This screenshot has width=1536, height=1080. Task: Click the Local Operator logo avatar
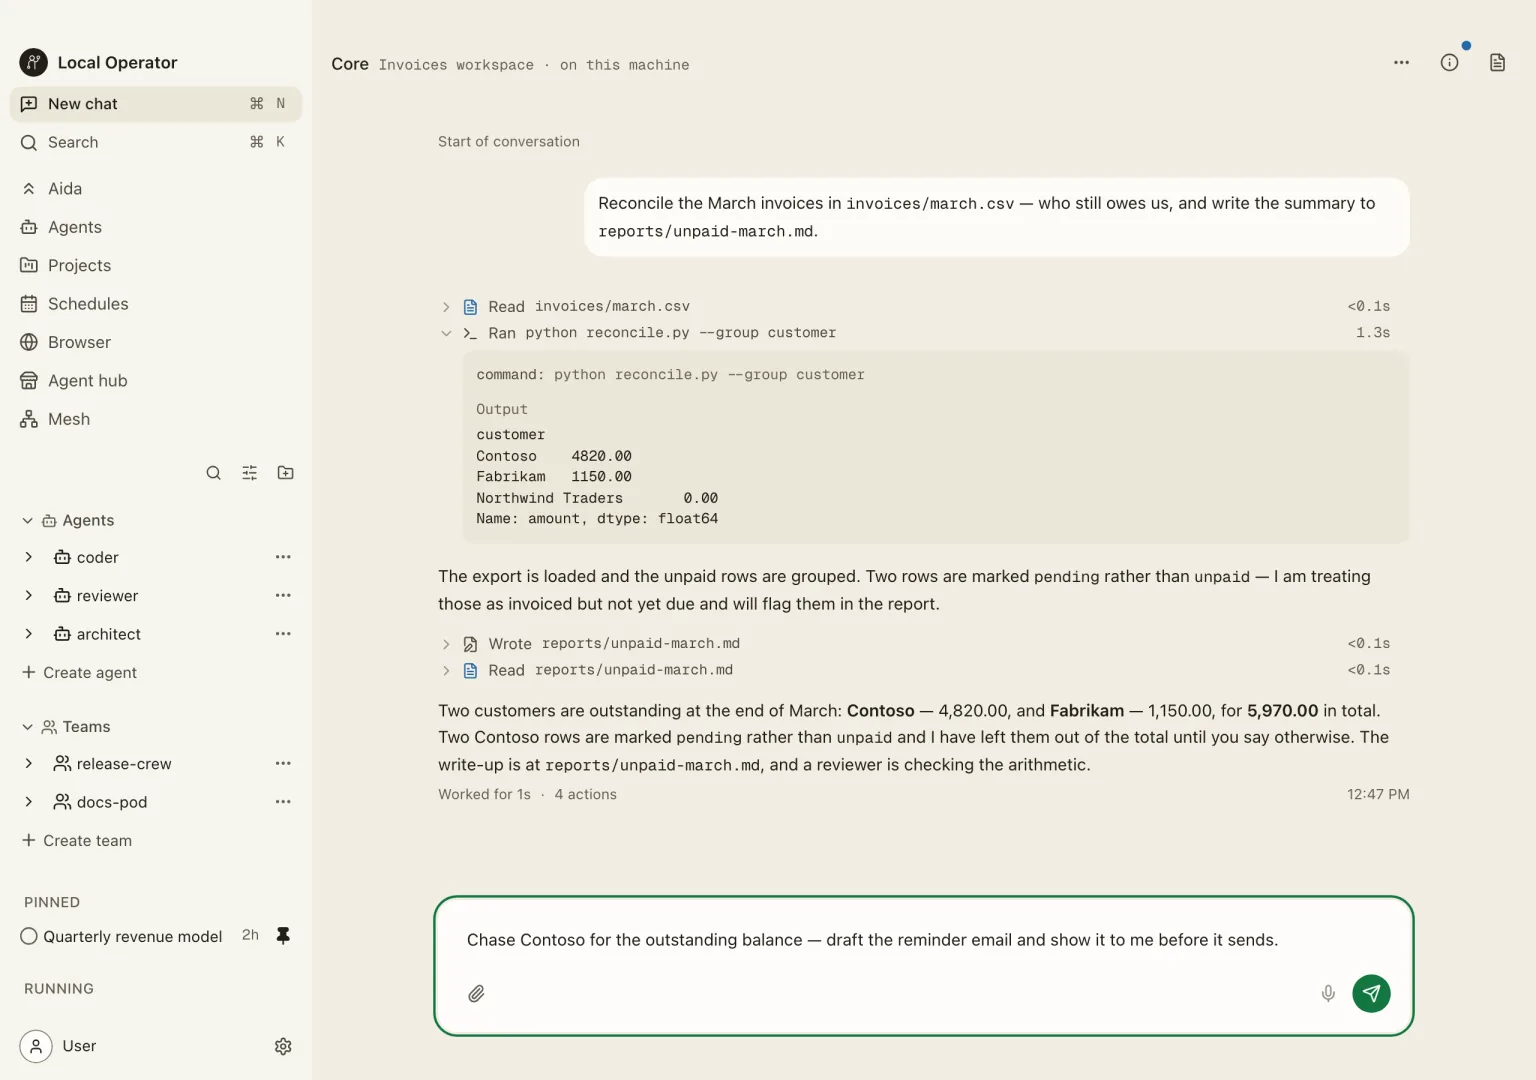tap(33, 63)
